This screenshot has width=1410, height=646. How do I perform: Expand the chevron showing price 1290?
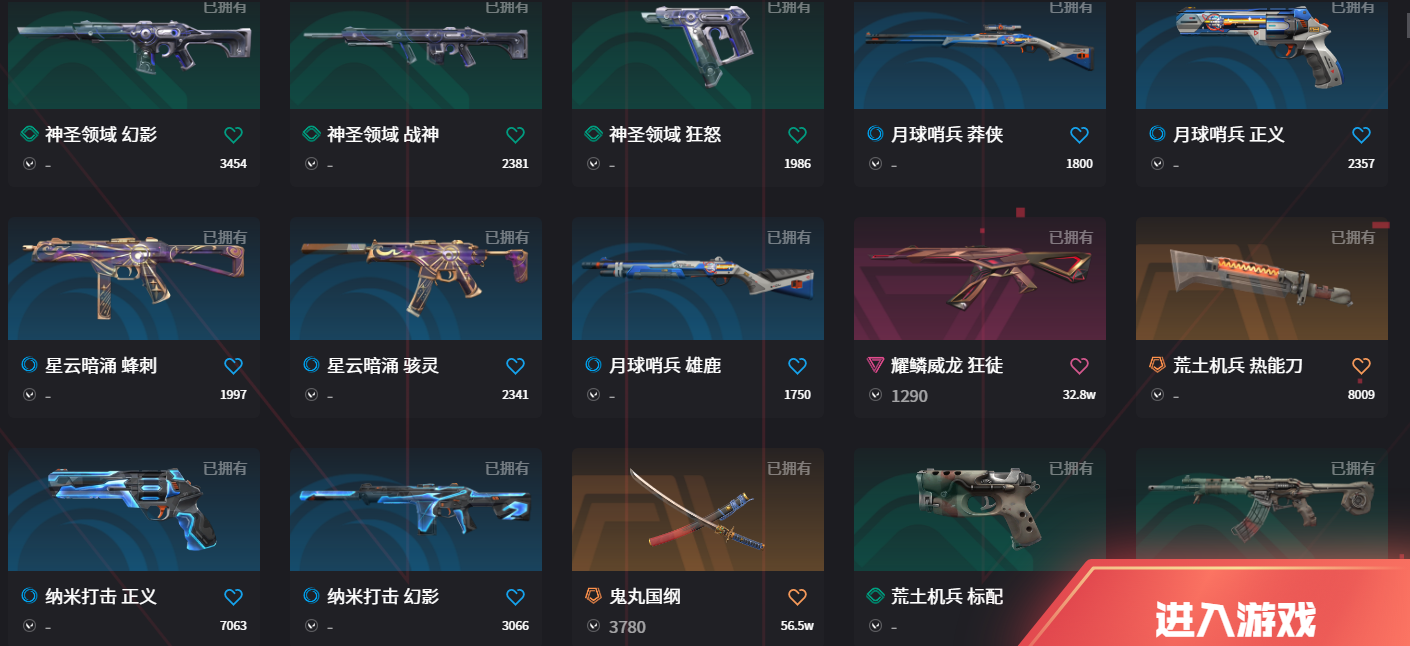(875, 395)
